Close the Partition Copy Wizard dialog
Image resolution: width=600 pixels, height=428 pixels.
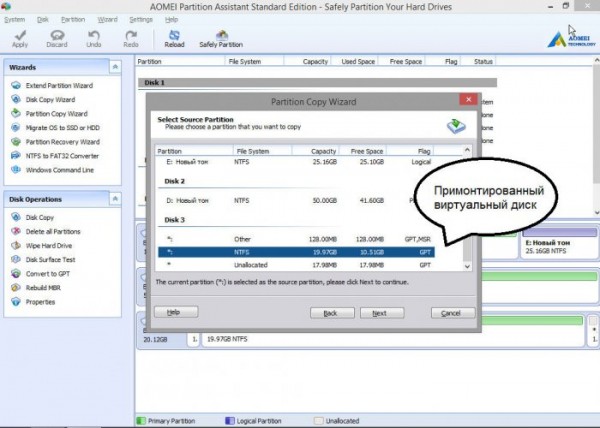pyautogui.click(x=468, y=100)
